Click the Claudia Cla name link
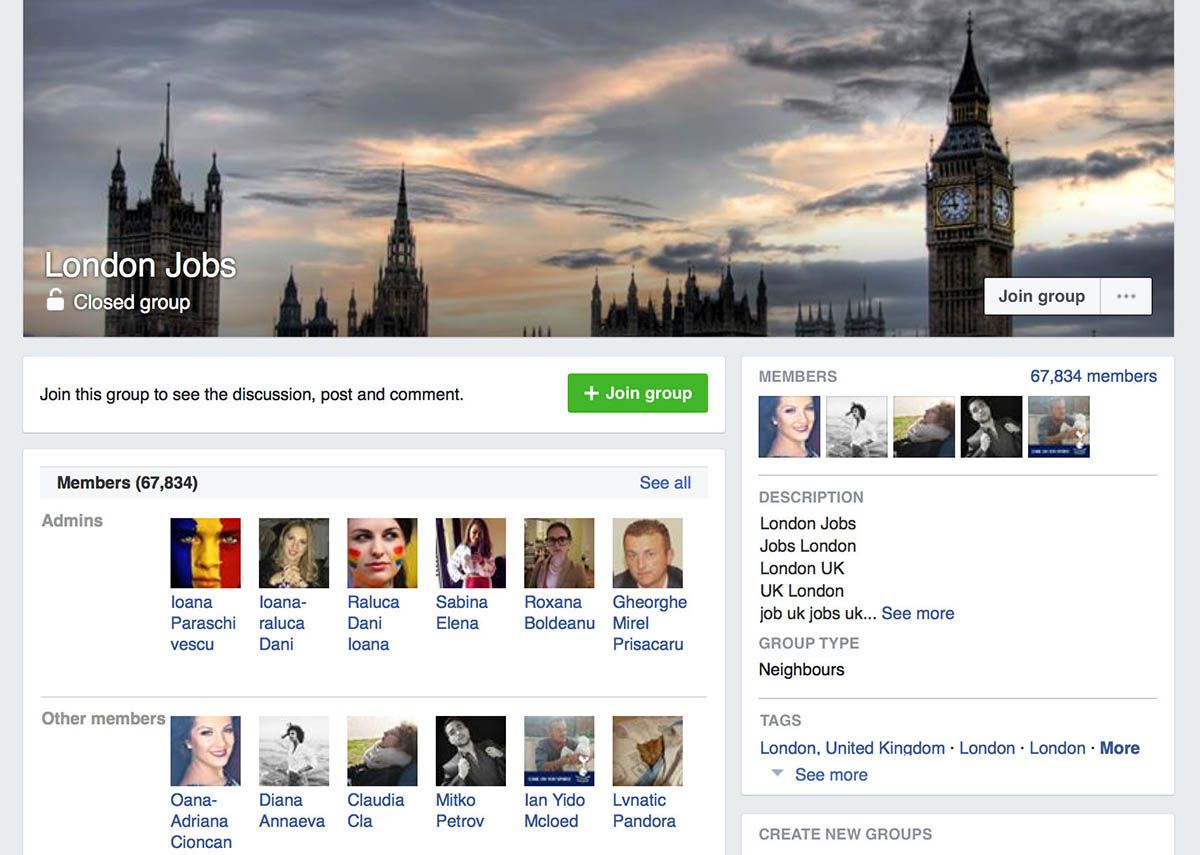The image size is (1200, 855). click(x=376, y=810)
